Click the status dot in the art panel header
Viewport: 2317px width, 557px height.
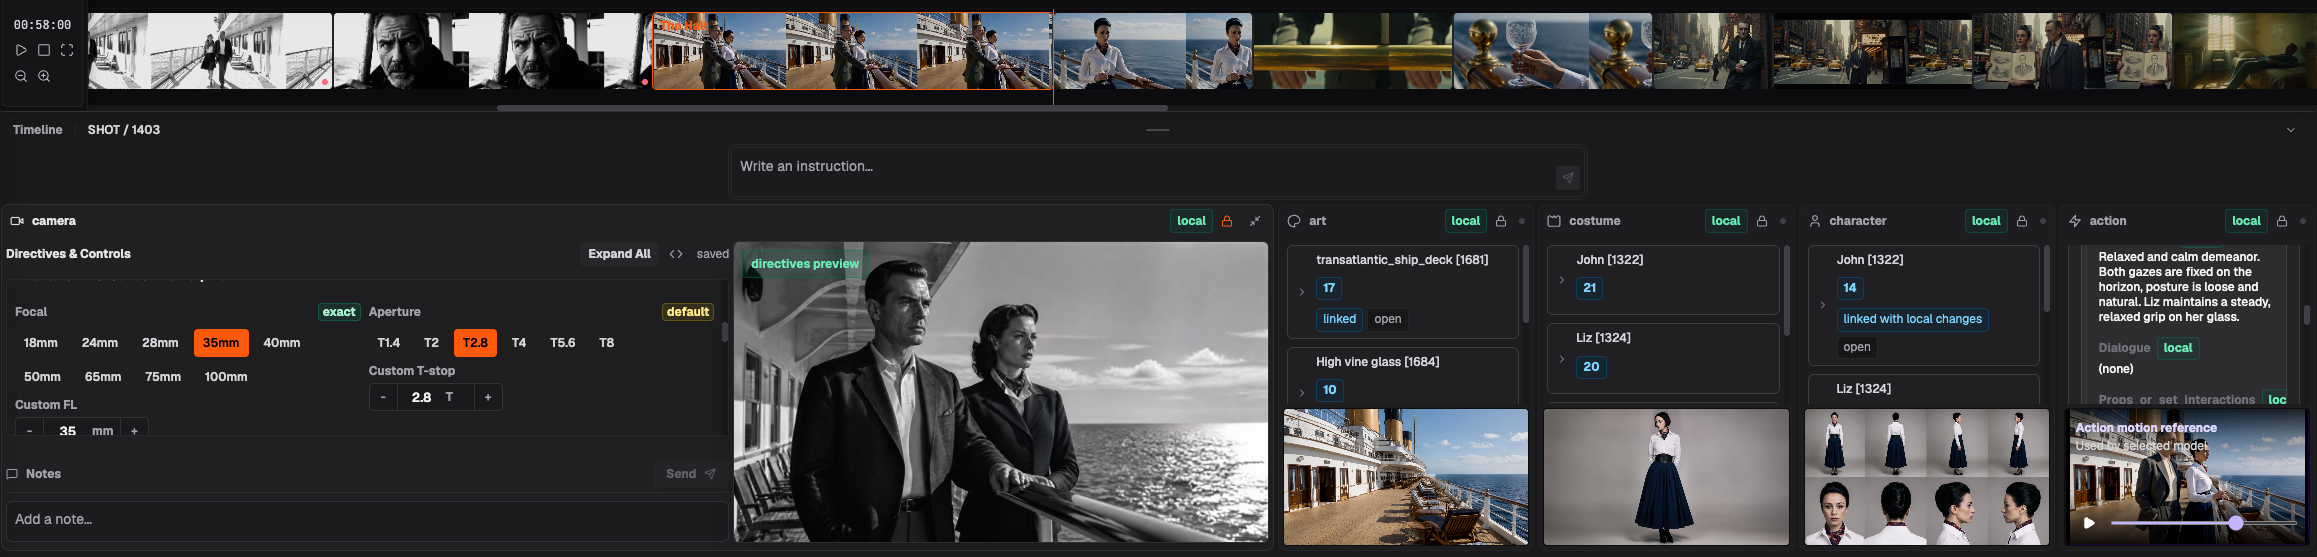click(x=1522, y=221)
